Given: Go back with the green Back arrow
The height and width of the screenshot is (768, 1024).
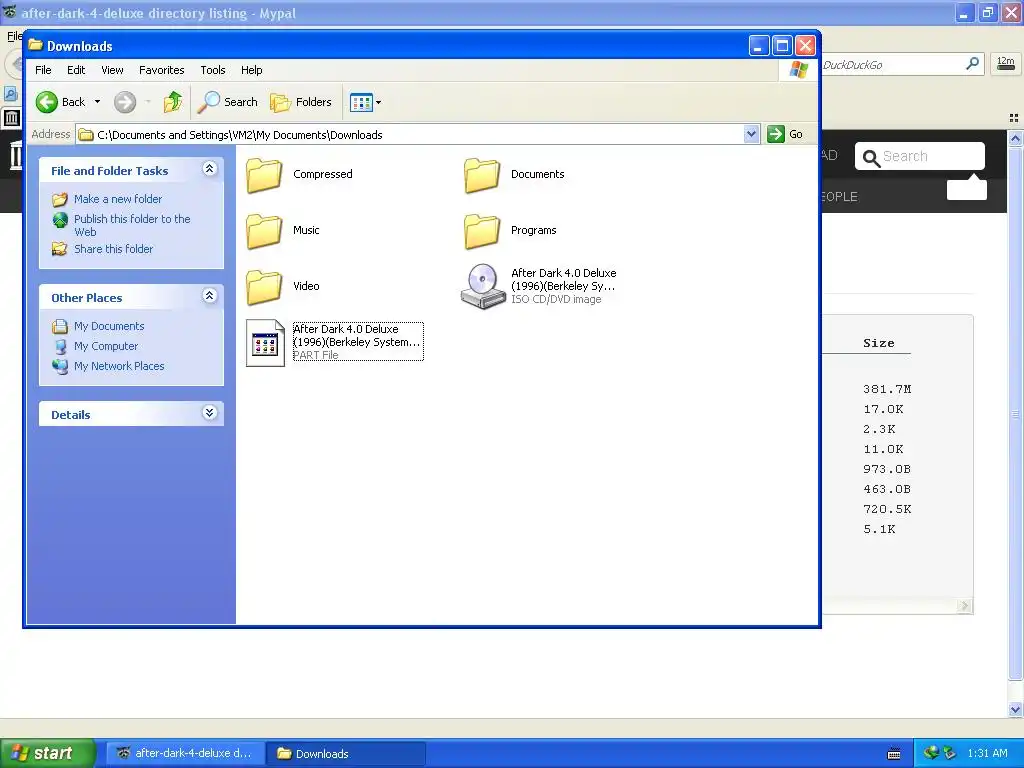Looking at the screenshot, I should pos(61,102).
